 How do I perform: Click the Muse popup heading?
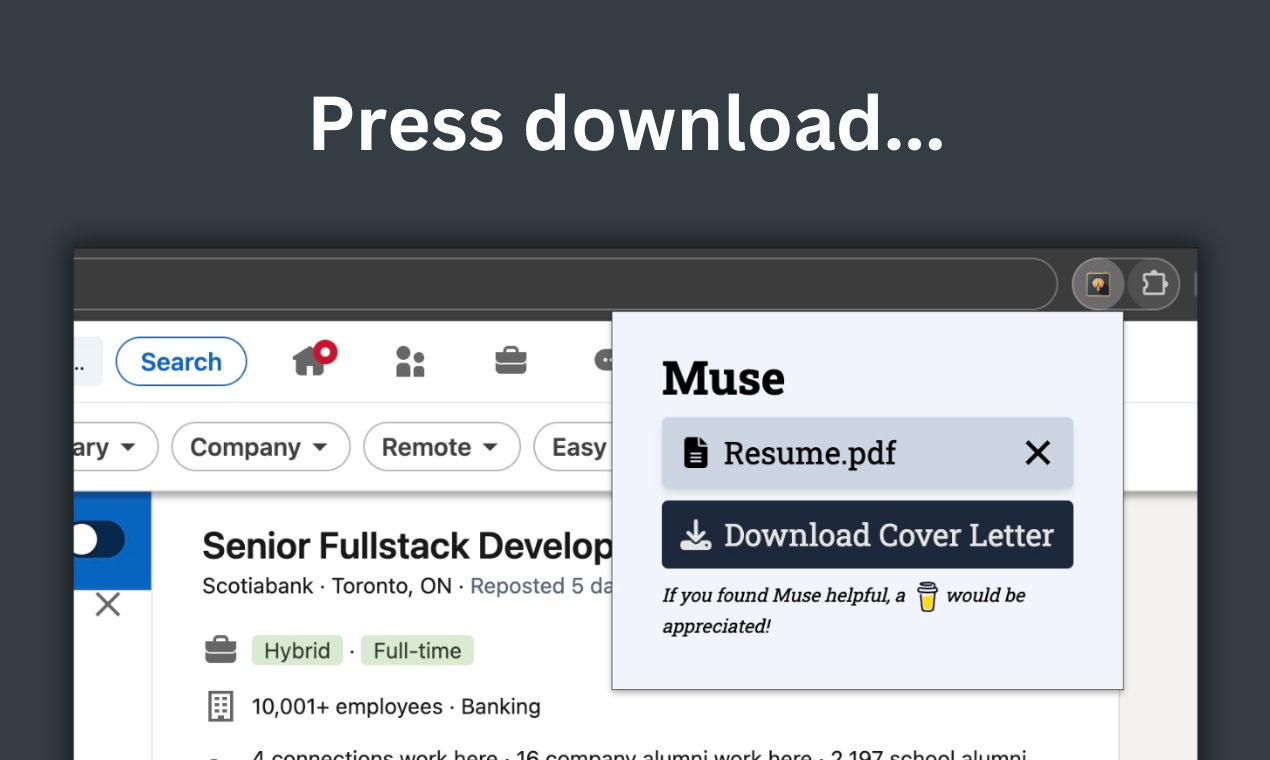tap(723, 379)
